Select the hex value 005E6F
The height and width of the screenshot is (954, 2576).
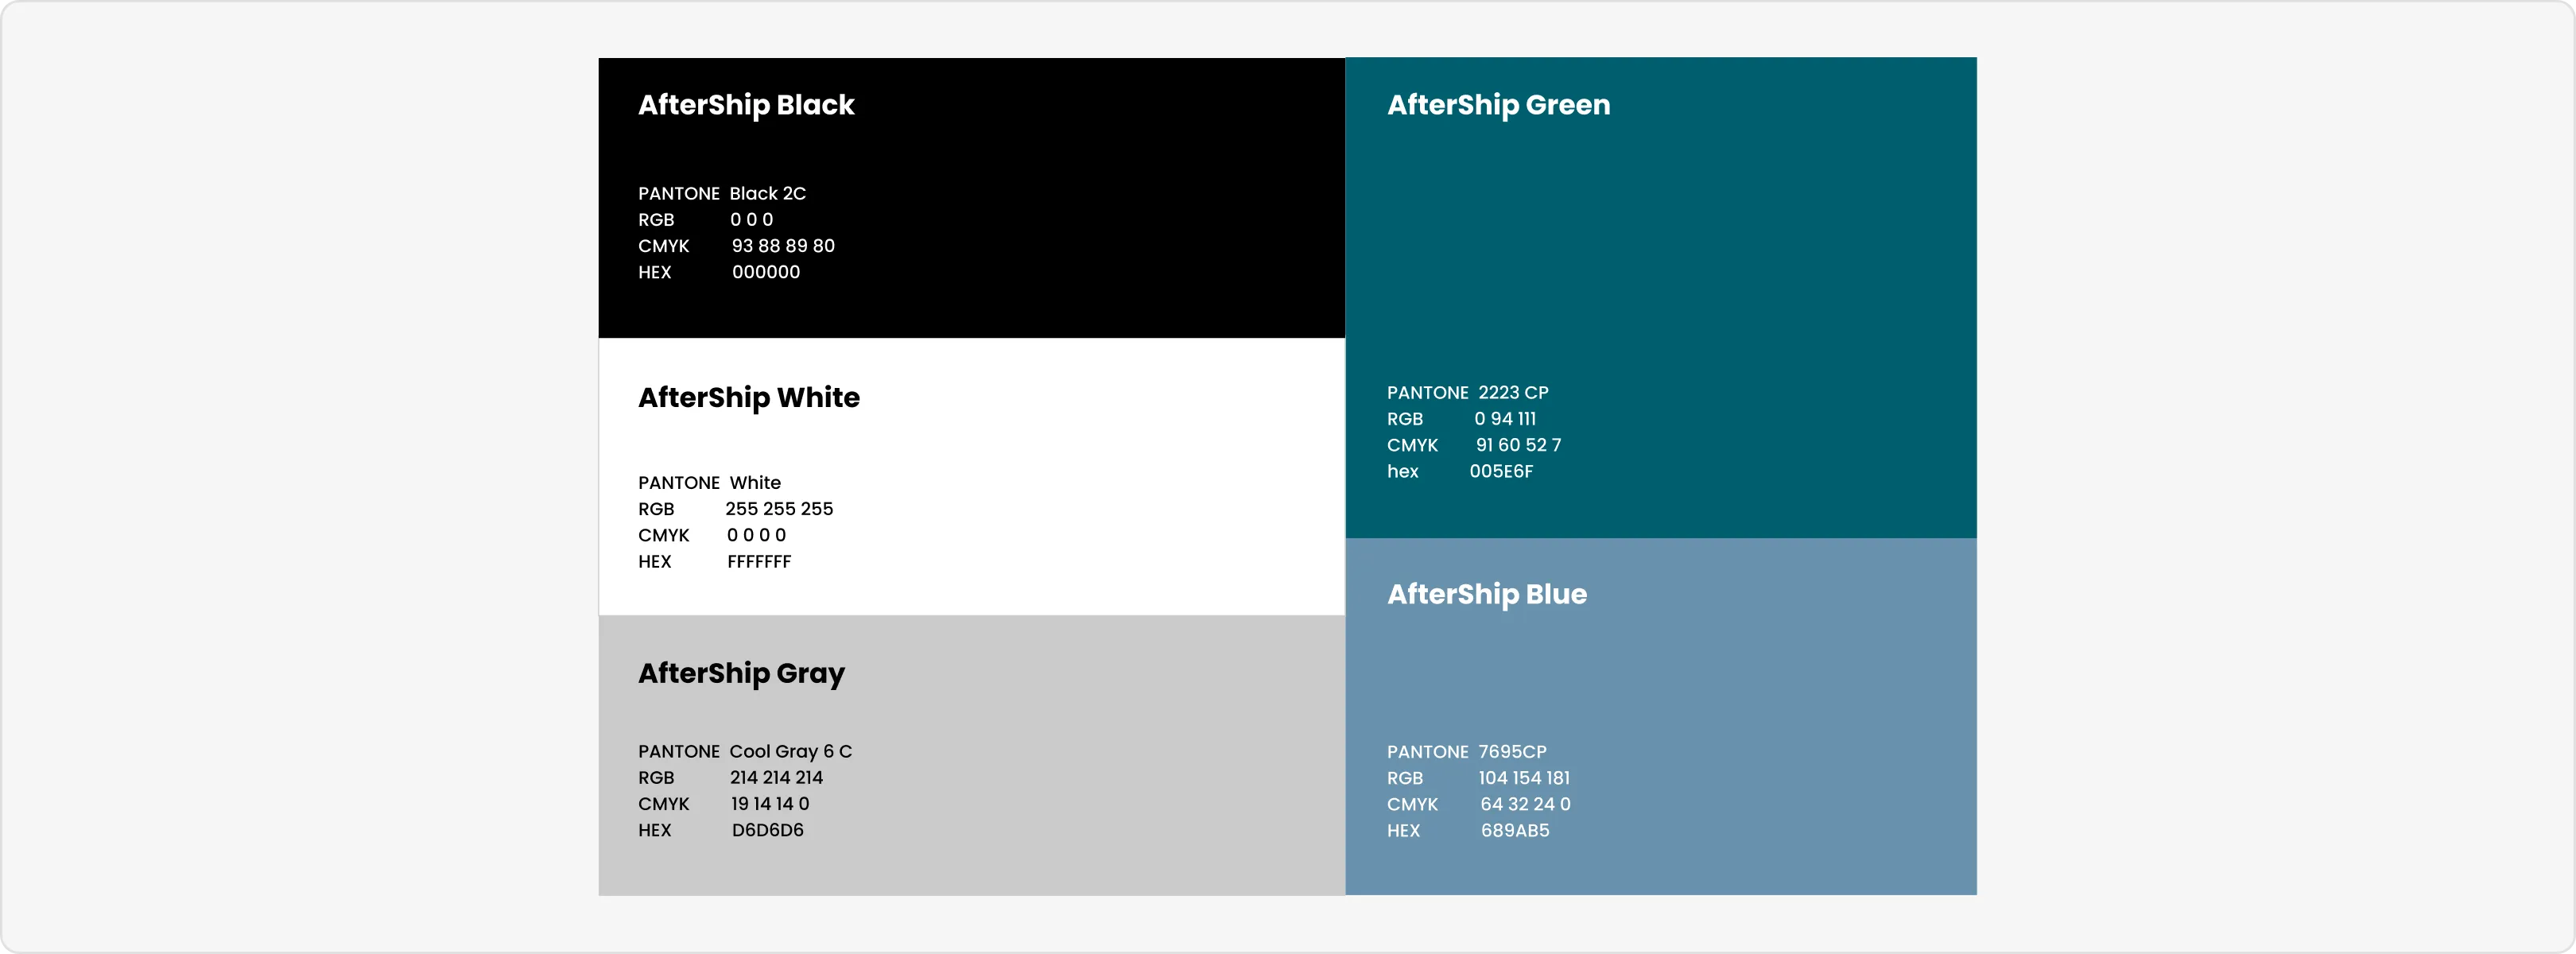tap(1501, 471)
